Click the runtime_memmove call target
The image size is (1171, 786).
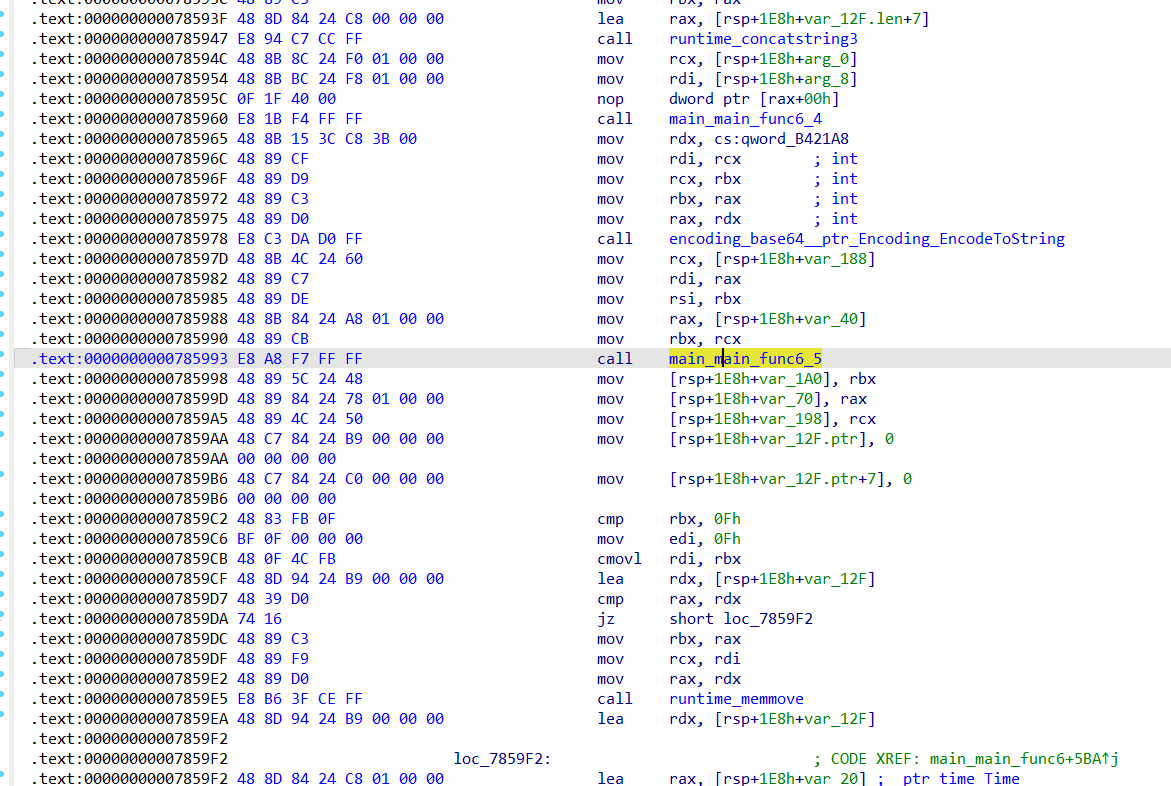coord(736,699)
